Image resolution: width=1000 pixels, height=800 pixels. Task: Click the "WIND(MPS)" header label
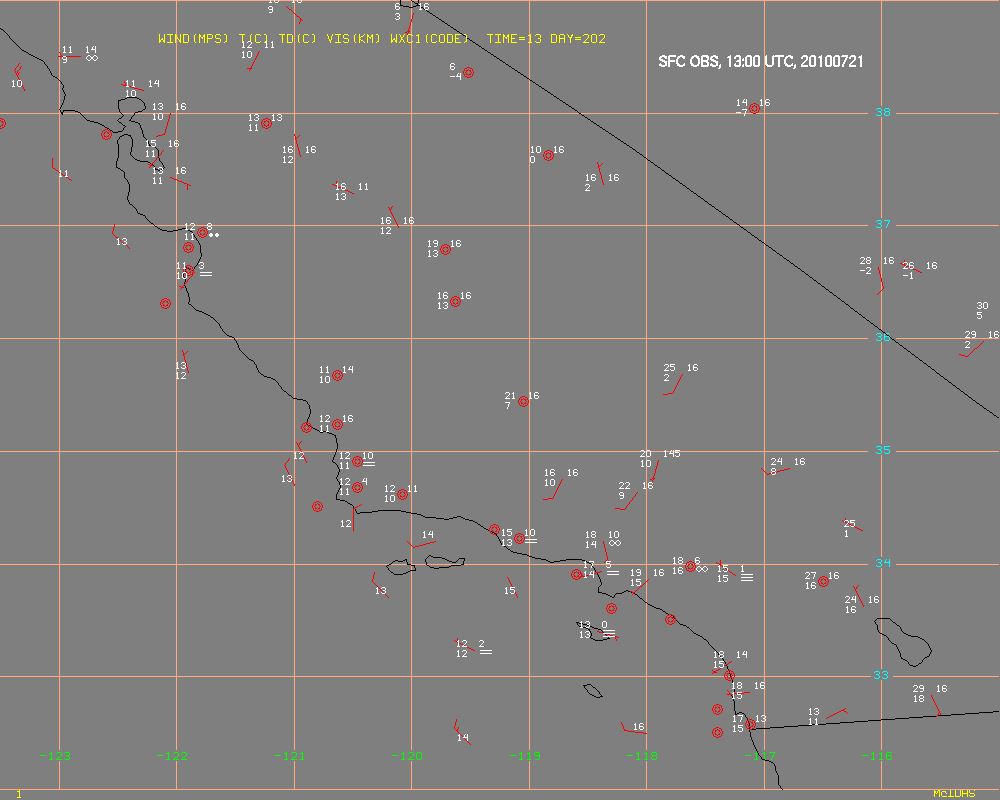[193, 39]
